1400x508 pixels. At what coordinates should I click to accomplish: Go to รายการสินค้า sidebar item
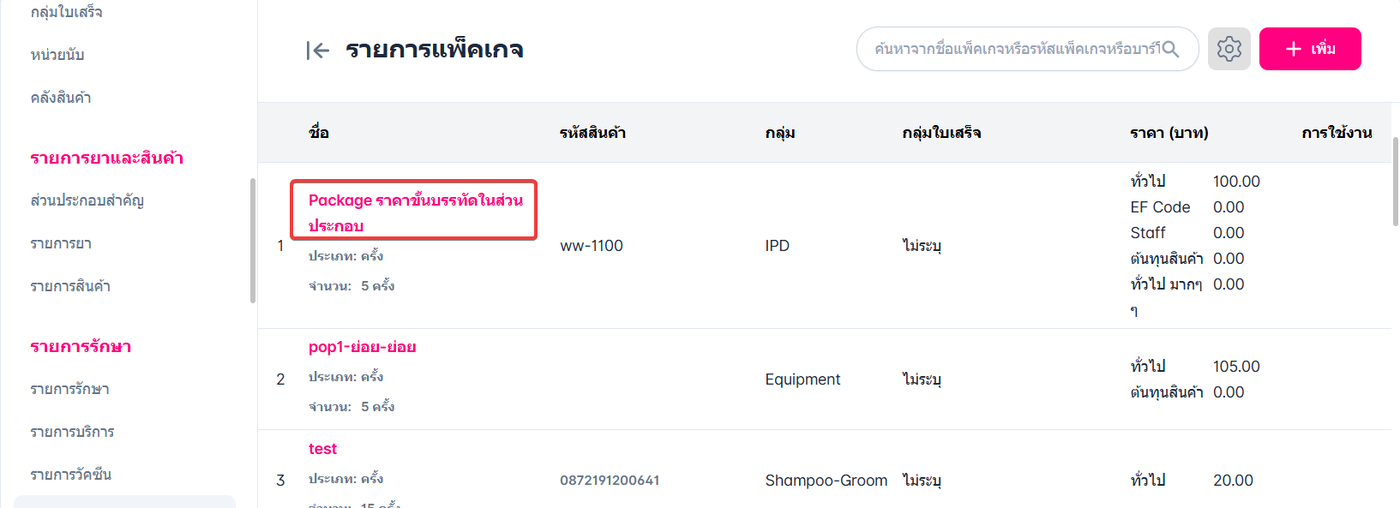tap(70, 286)
